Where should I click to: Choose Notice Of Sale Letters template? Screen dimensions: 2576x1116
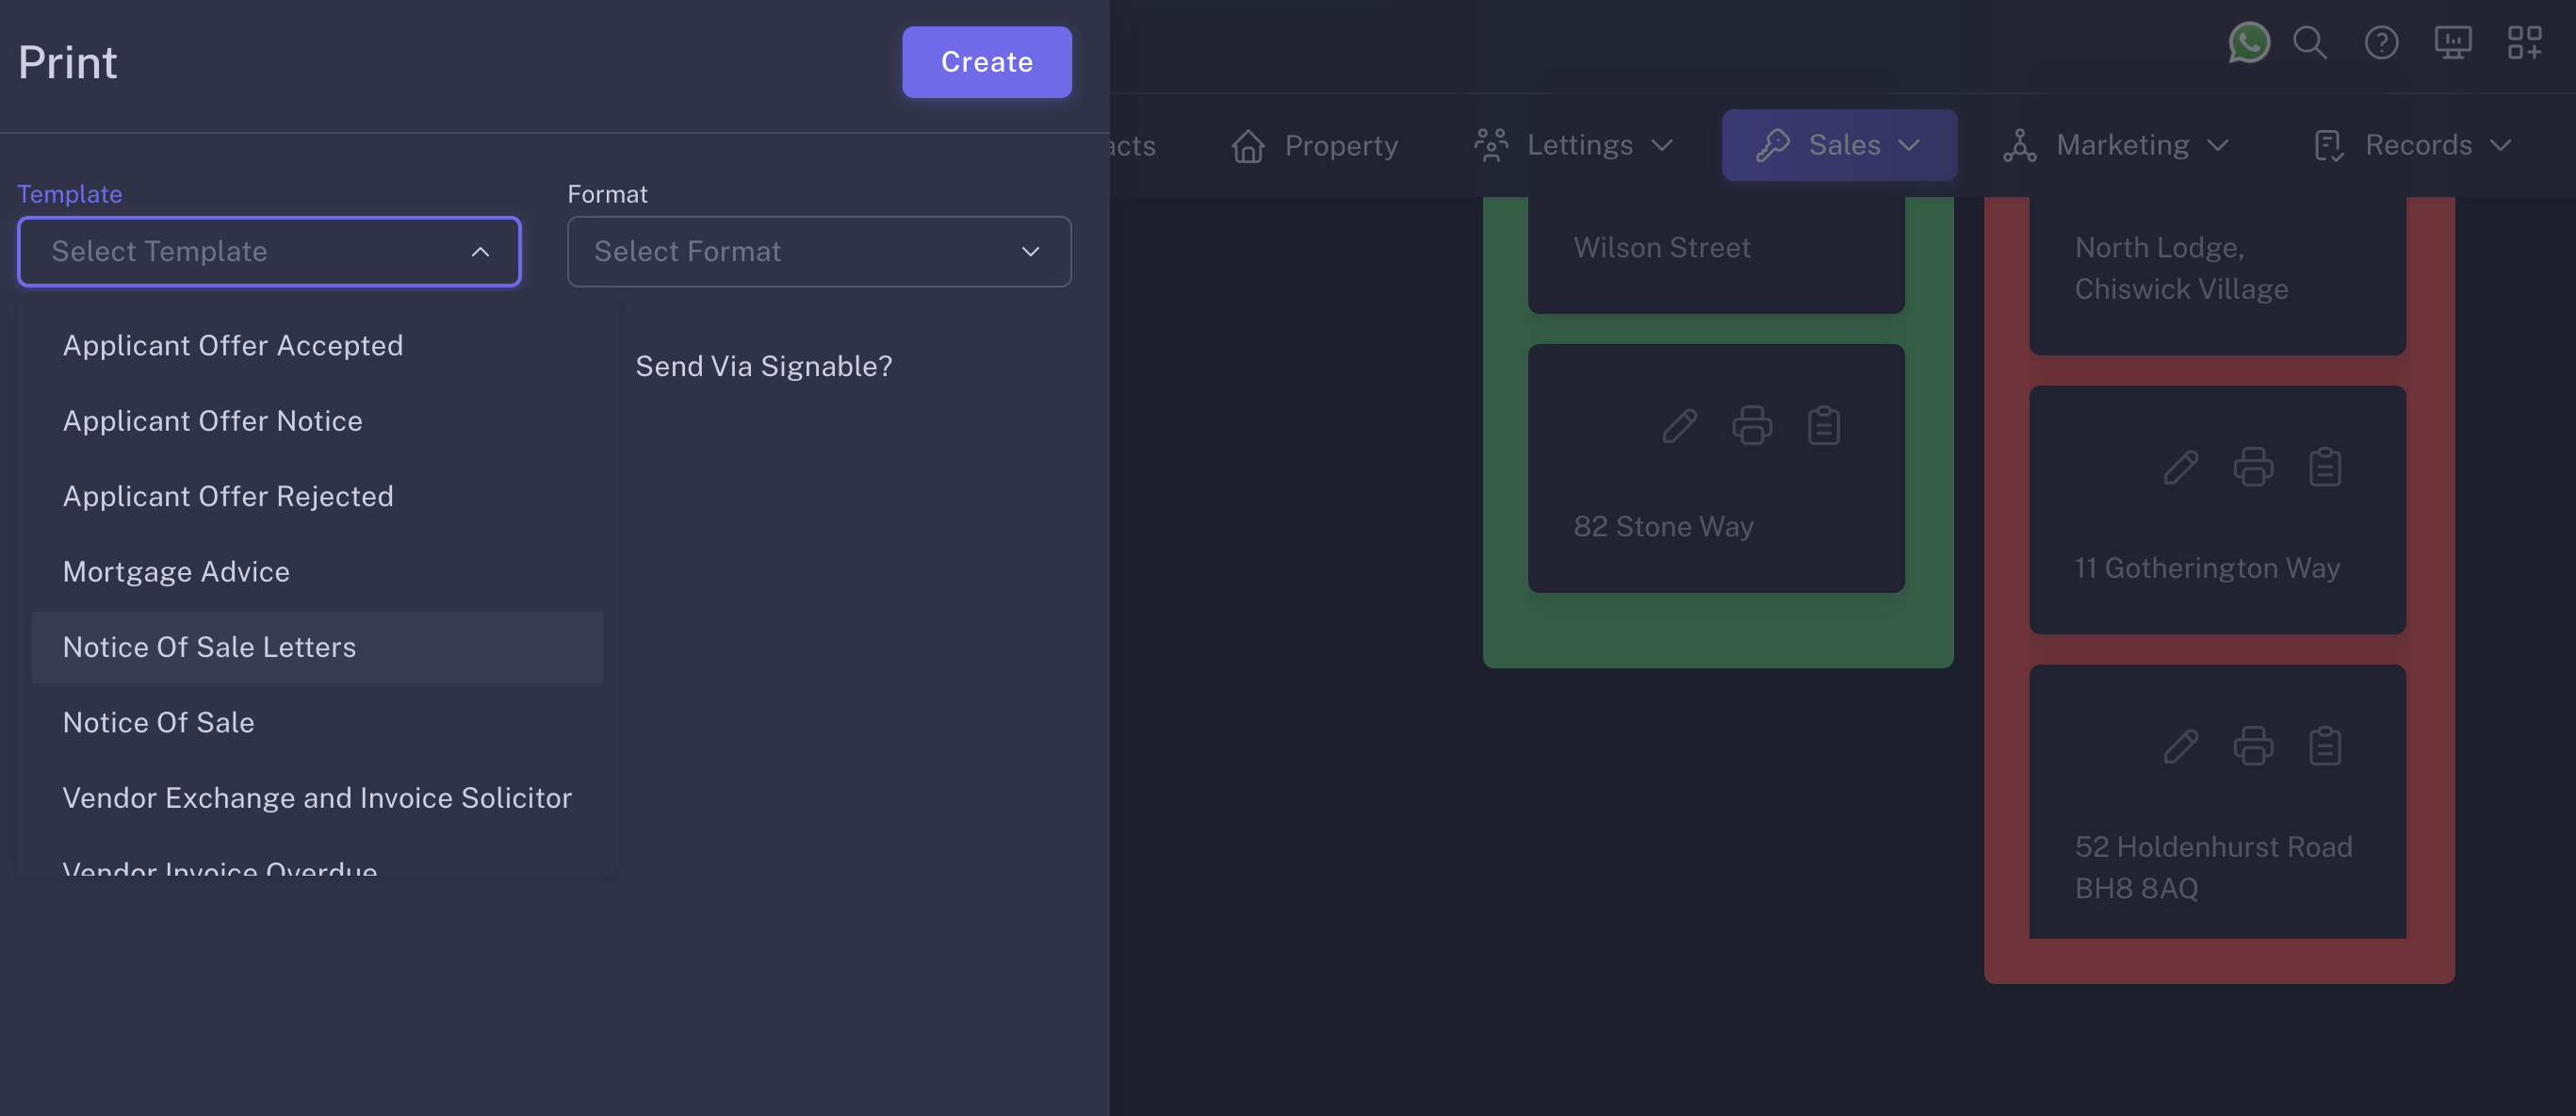(209, 647)
